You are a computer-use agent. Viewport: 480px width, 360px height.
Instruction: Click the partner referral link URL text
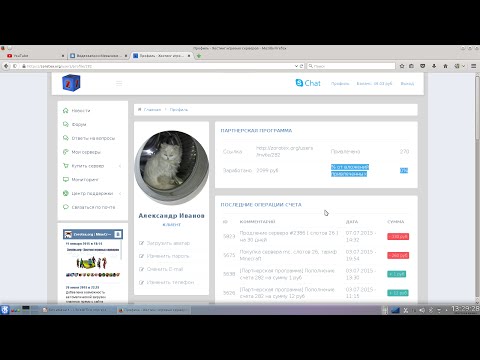pos(284,151)
